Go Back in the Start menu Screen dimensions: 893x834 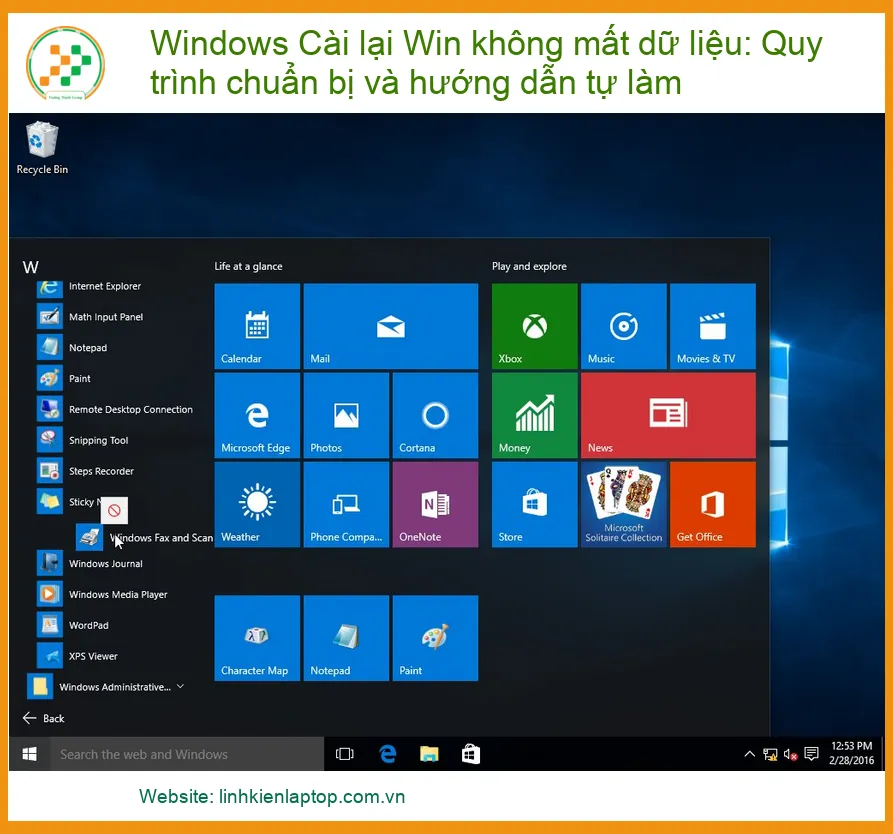[x=43, y=718]
